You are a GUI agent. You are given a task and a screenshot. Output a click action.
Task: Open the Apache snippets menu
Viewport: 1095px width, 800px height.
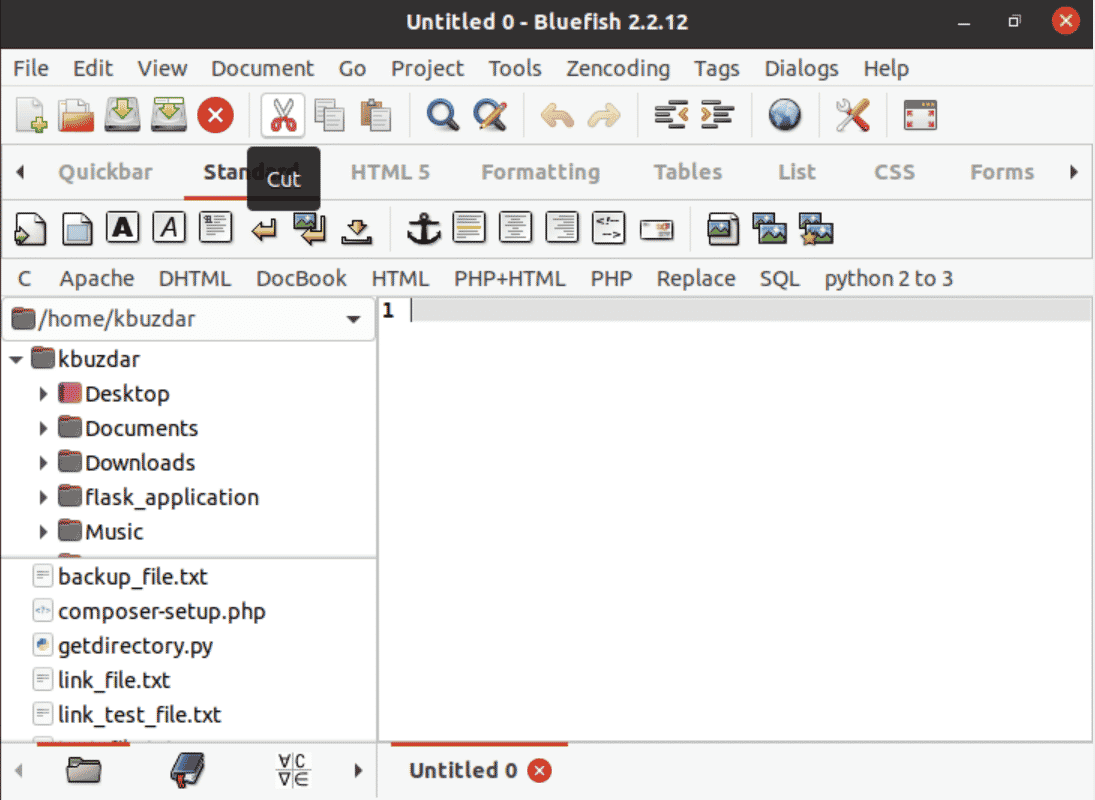click(96, 279)
